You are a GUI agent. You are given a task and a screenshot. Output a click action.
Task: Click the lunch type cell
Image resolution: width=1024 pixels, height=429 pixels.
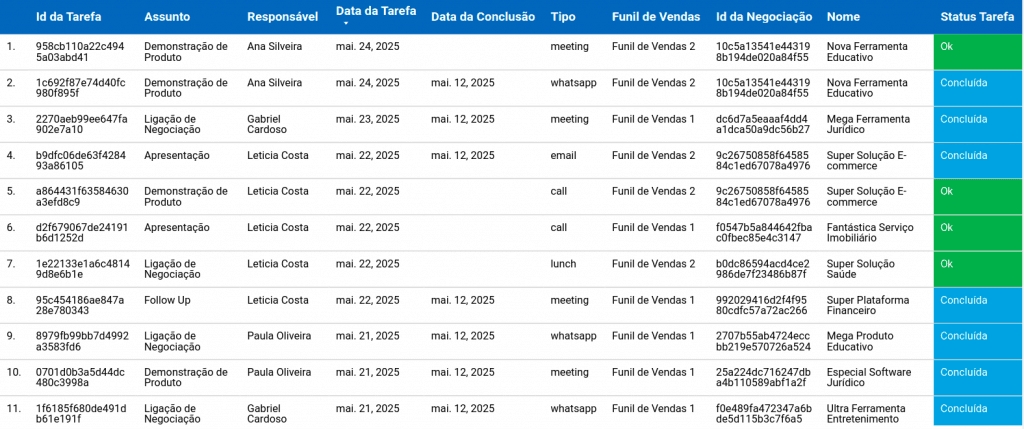click(x=563, y=264)
